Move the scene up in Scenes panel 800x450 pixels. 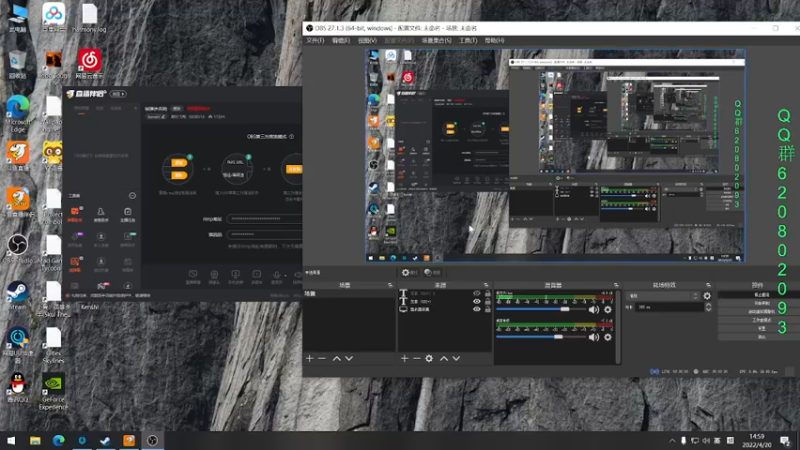(x=337, y=359)
